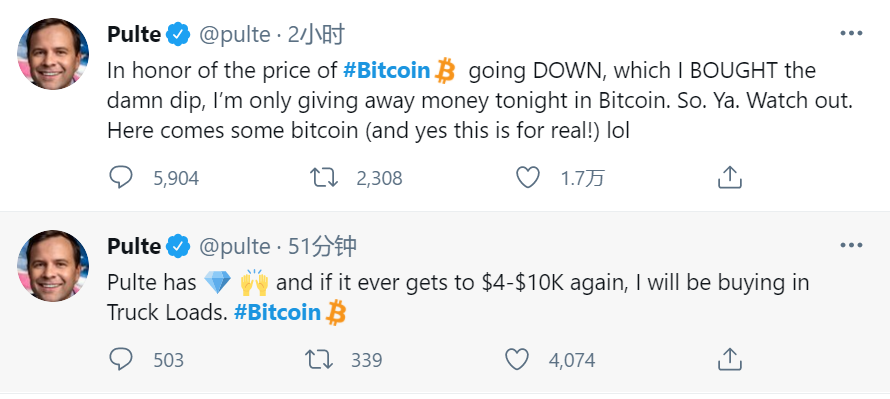
Task: Reply to the Bitcoin giveaway tweet
Action: [120, 178]
